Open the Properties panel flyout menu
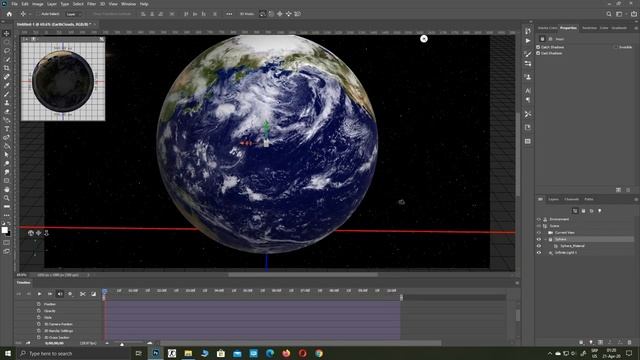This screenshot has height=360, width=640. click(x=636, y=28)
